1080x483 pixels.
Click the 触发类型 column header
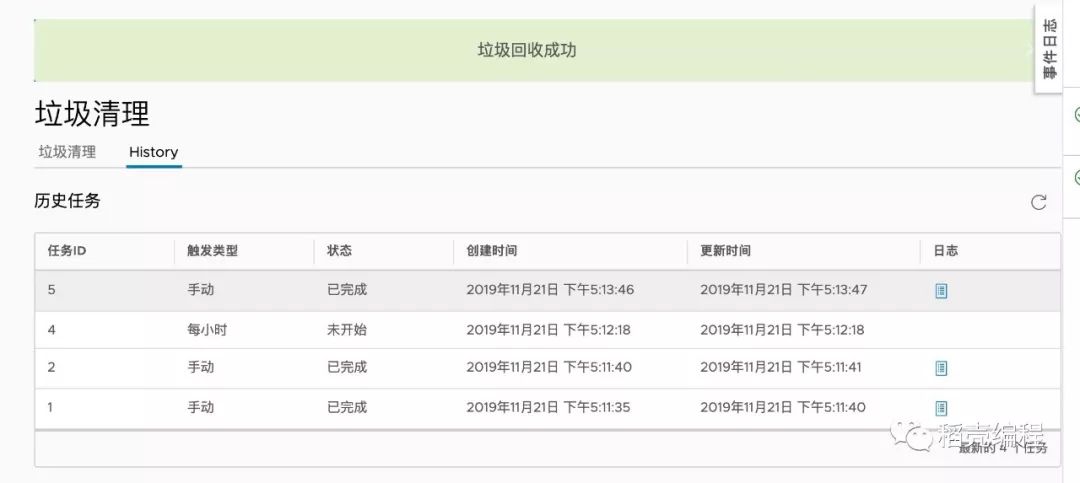coord(212,250)
